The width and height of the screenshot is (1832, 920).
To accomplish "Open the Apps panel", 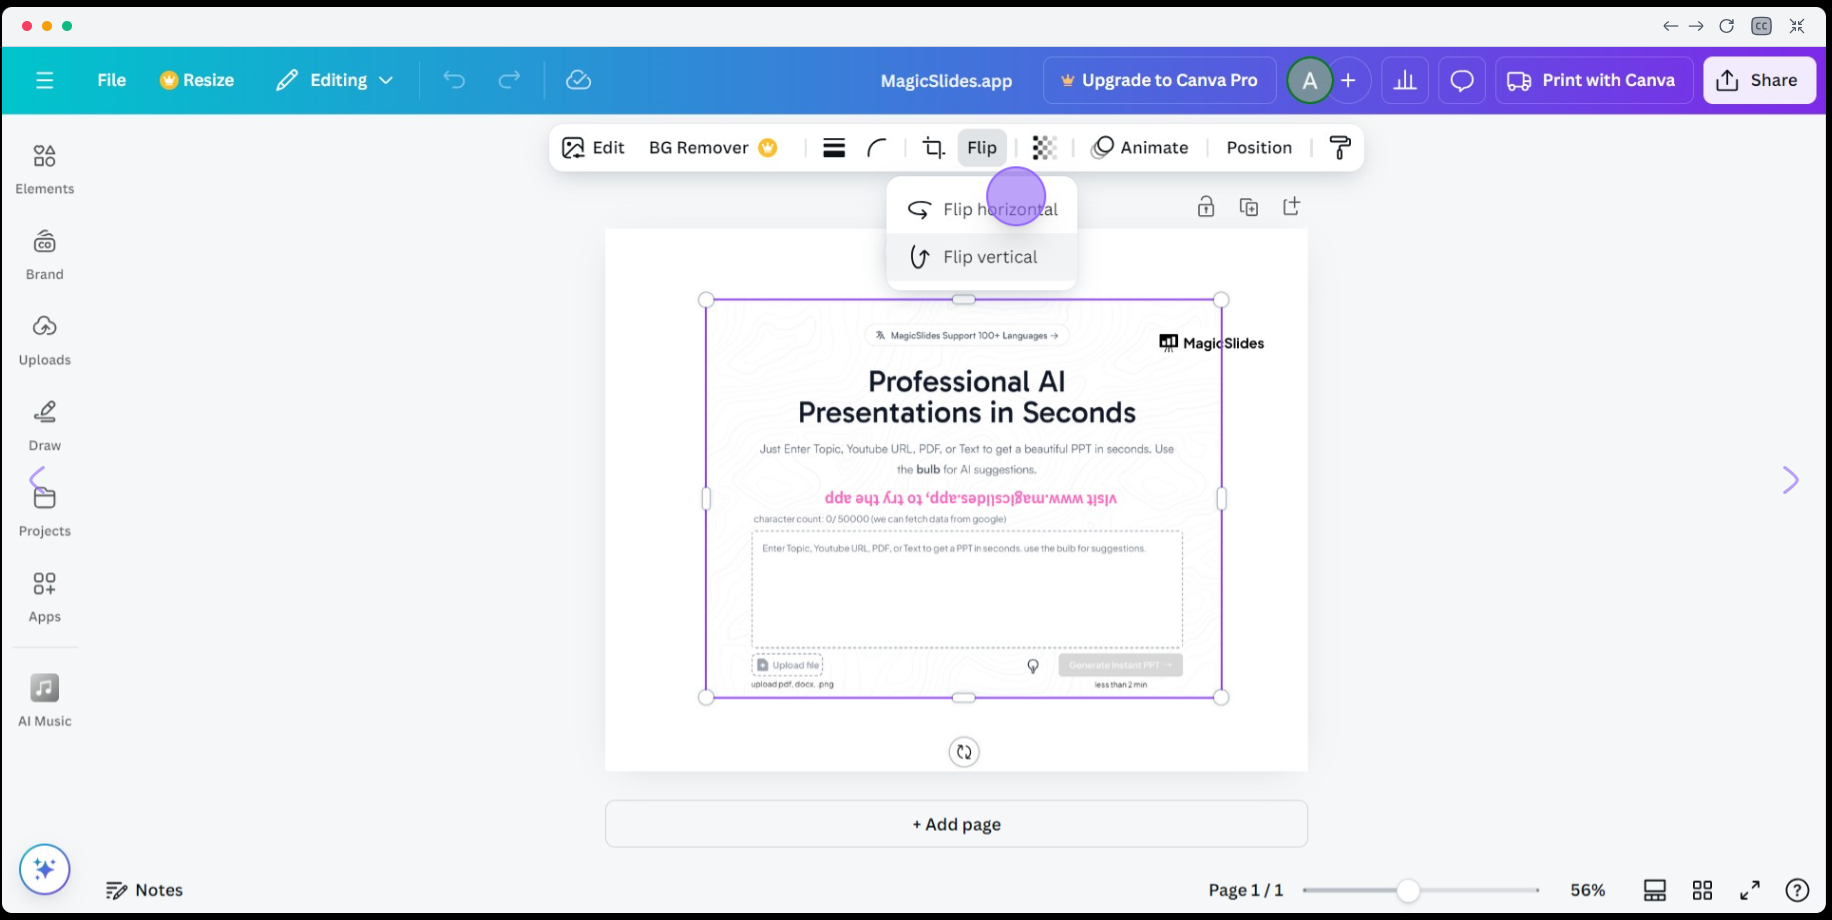I will [45, 597].
